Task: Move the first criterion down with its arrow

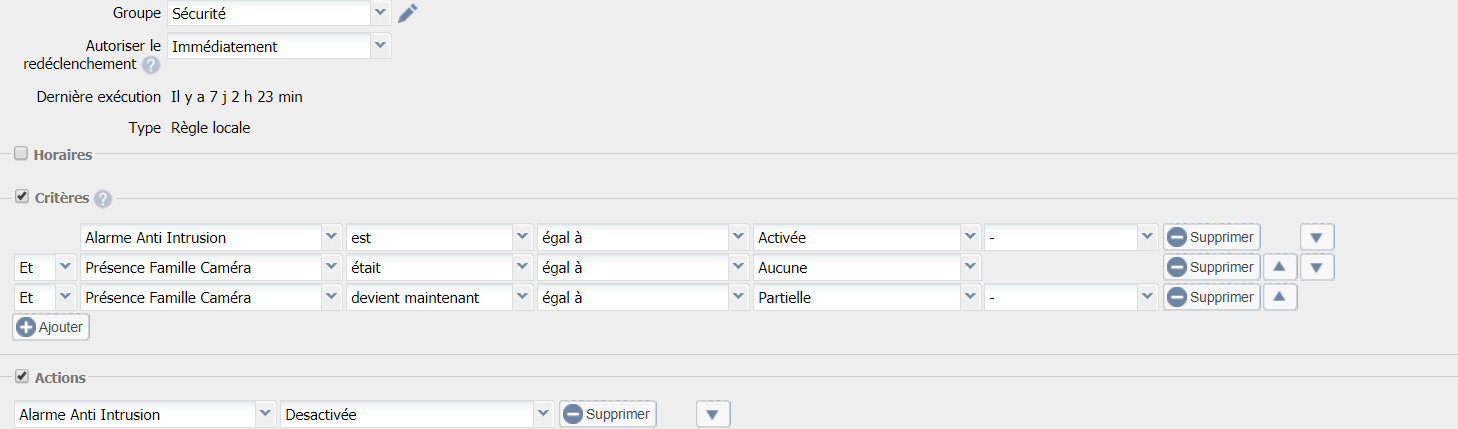Action: (1317, 238)
